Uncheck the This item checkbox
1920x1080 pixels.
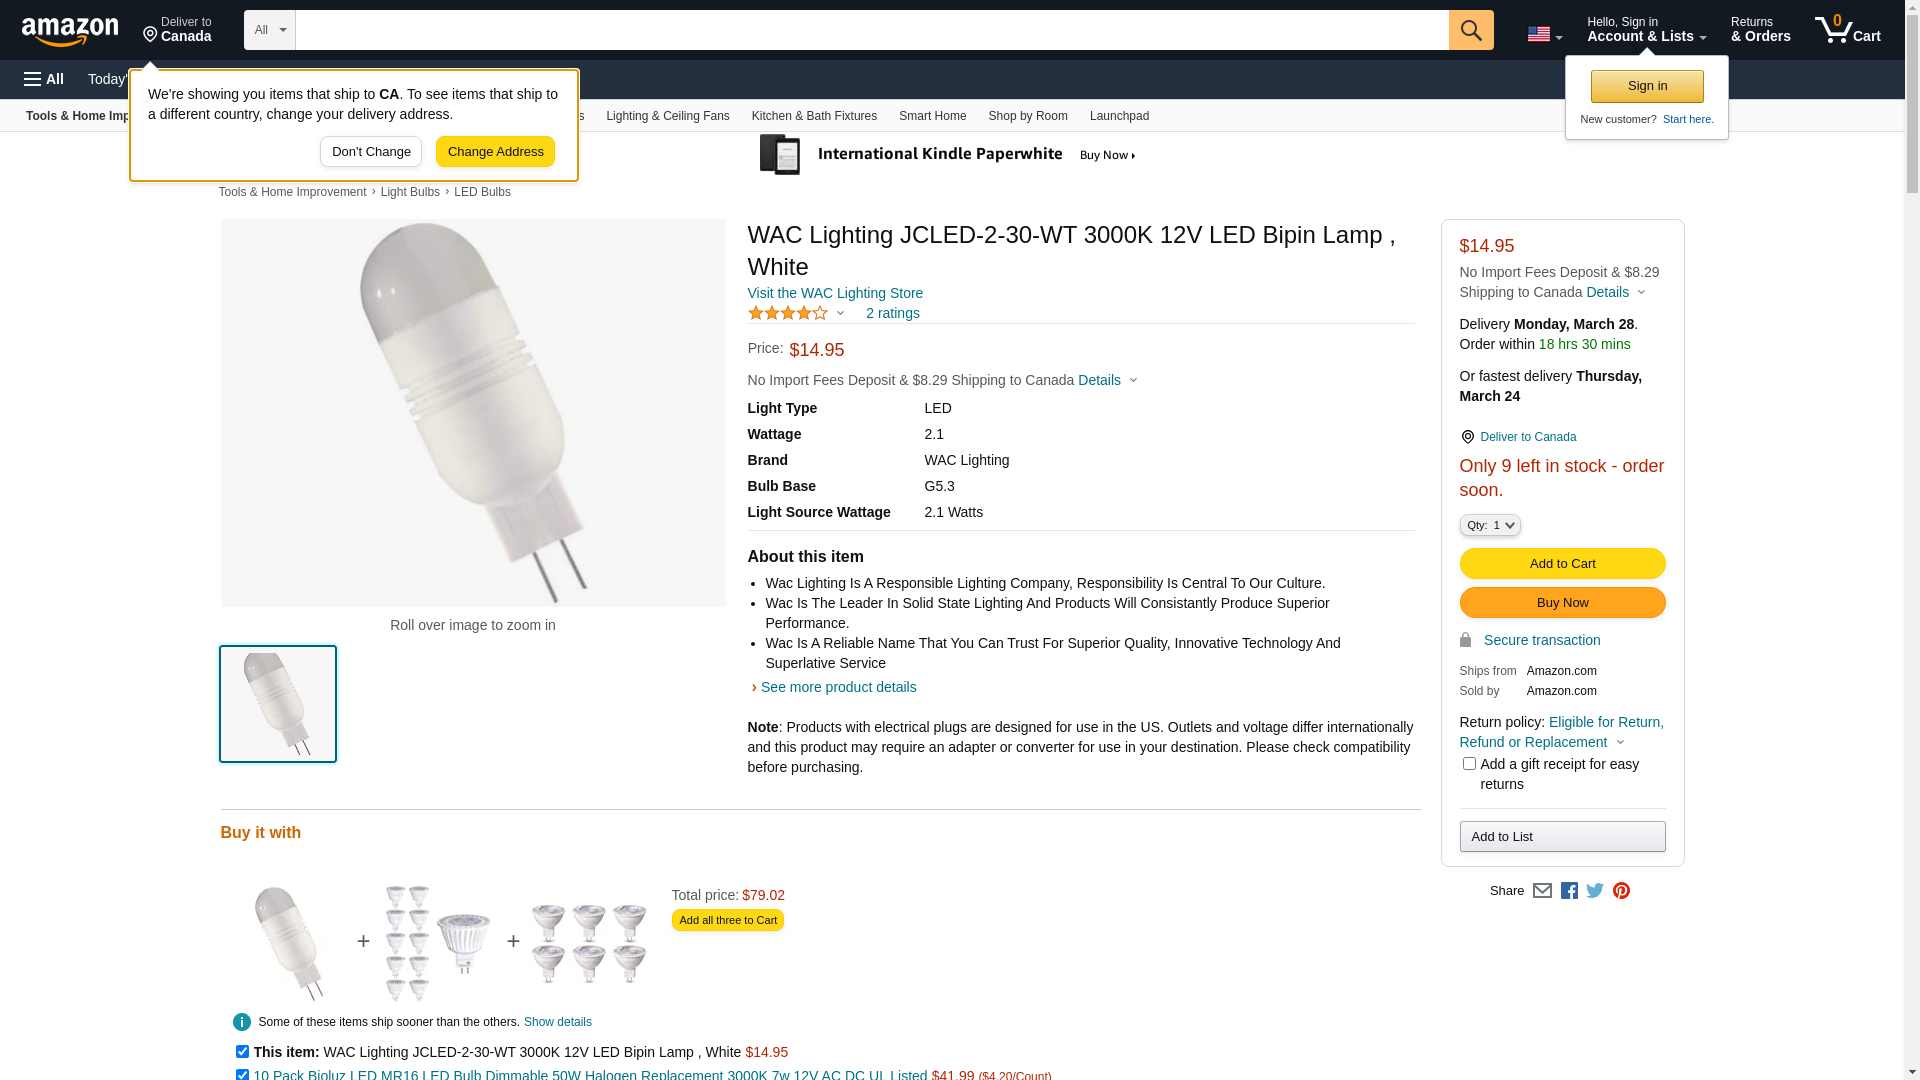(242, 1052)
